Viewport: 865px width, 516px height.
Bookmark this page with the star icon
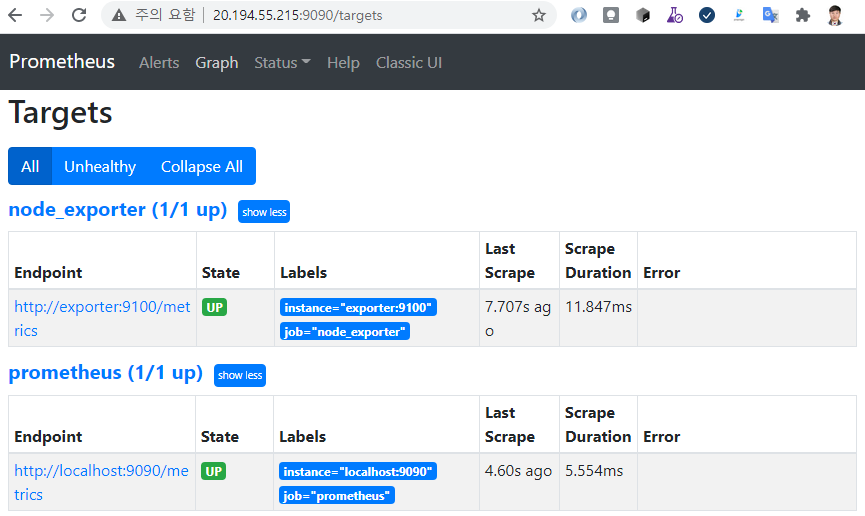coord(539,15)
